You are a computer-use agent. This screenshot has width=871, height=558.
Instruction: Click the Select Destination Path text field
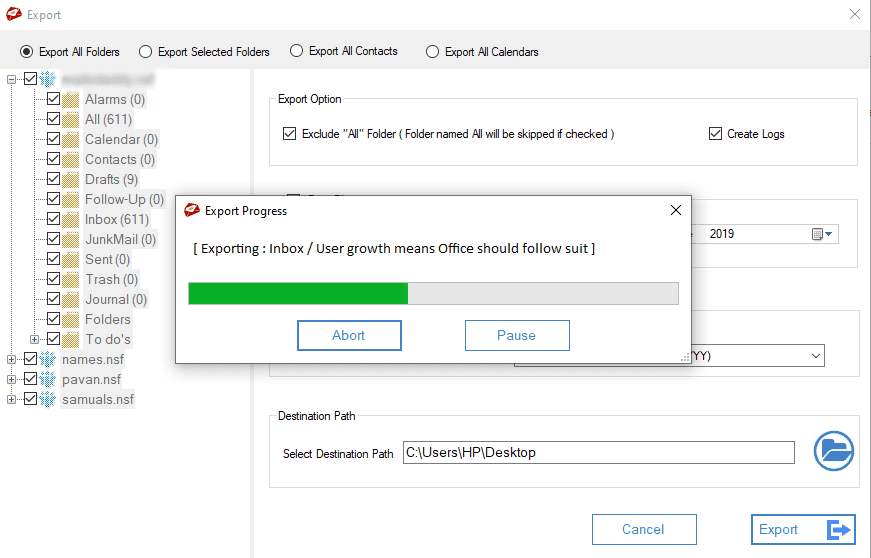[x=598, y=453]
